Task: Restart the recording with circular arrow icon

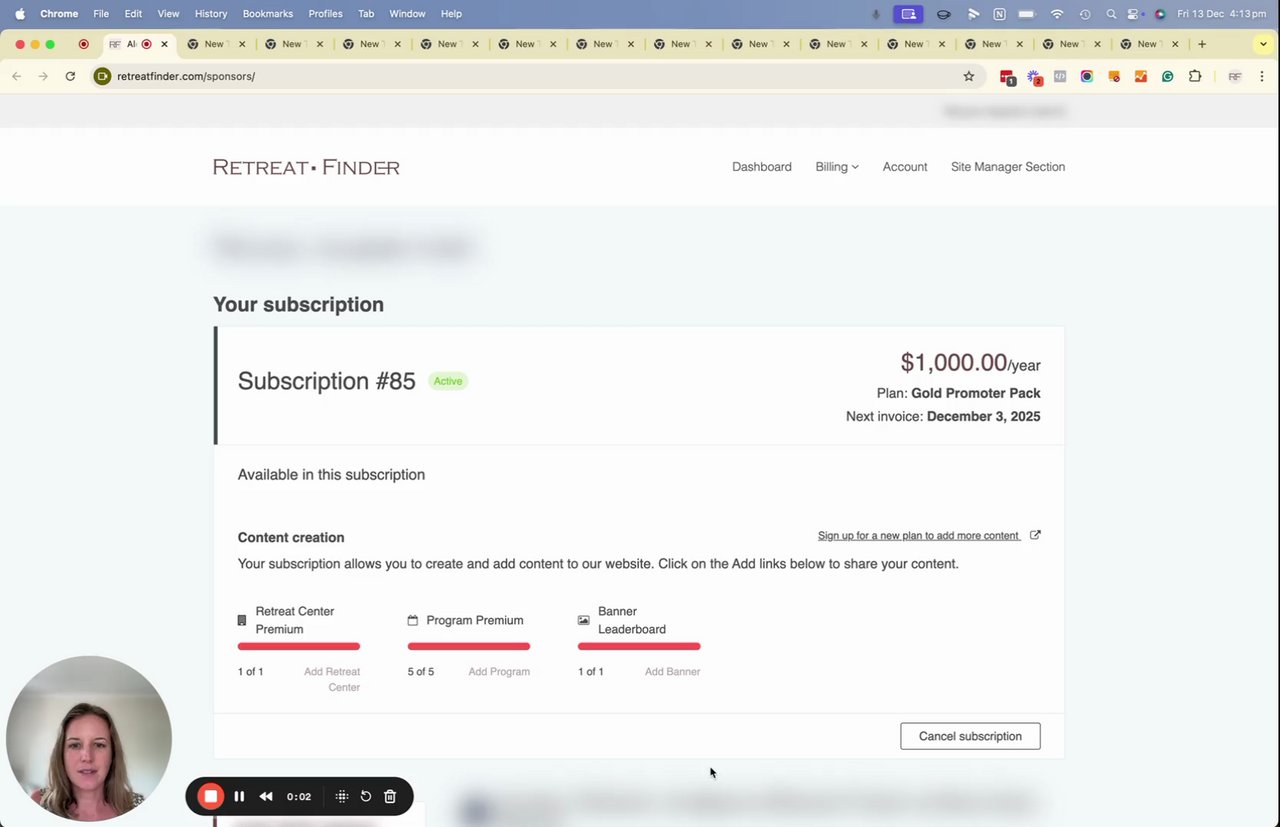Action: 366,796
